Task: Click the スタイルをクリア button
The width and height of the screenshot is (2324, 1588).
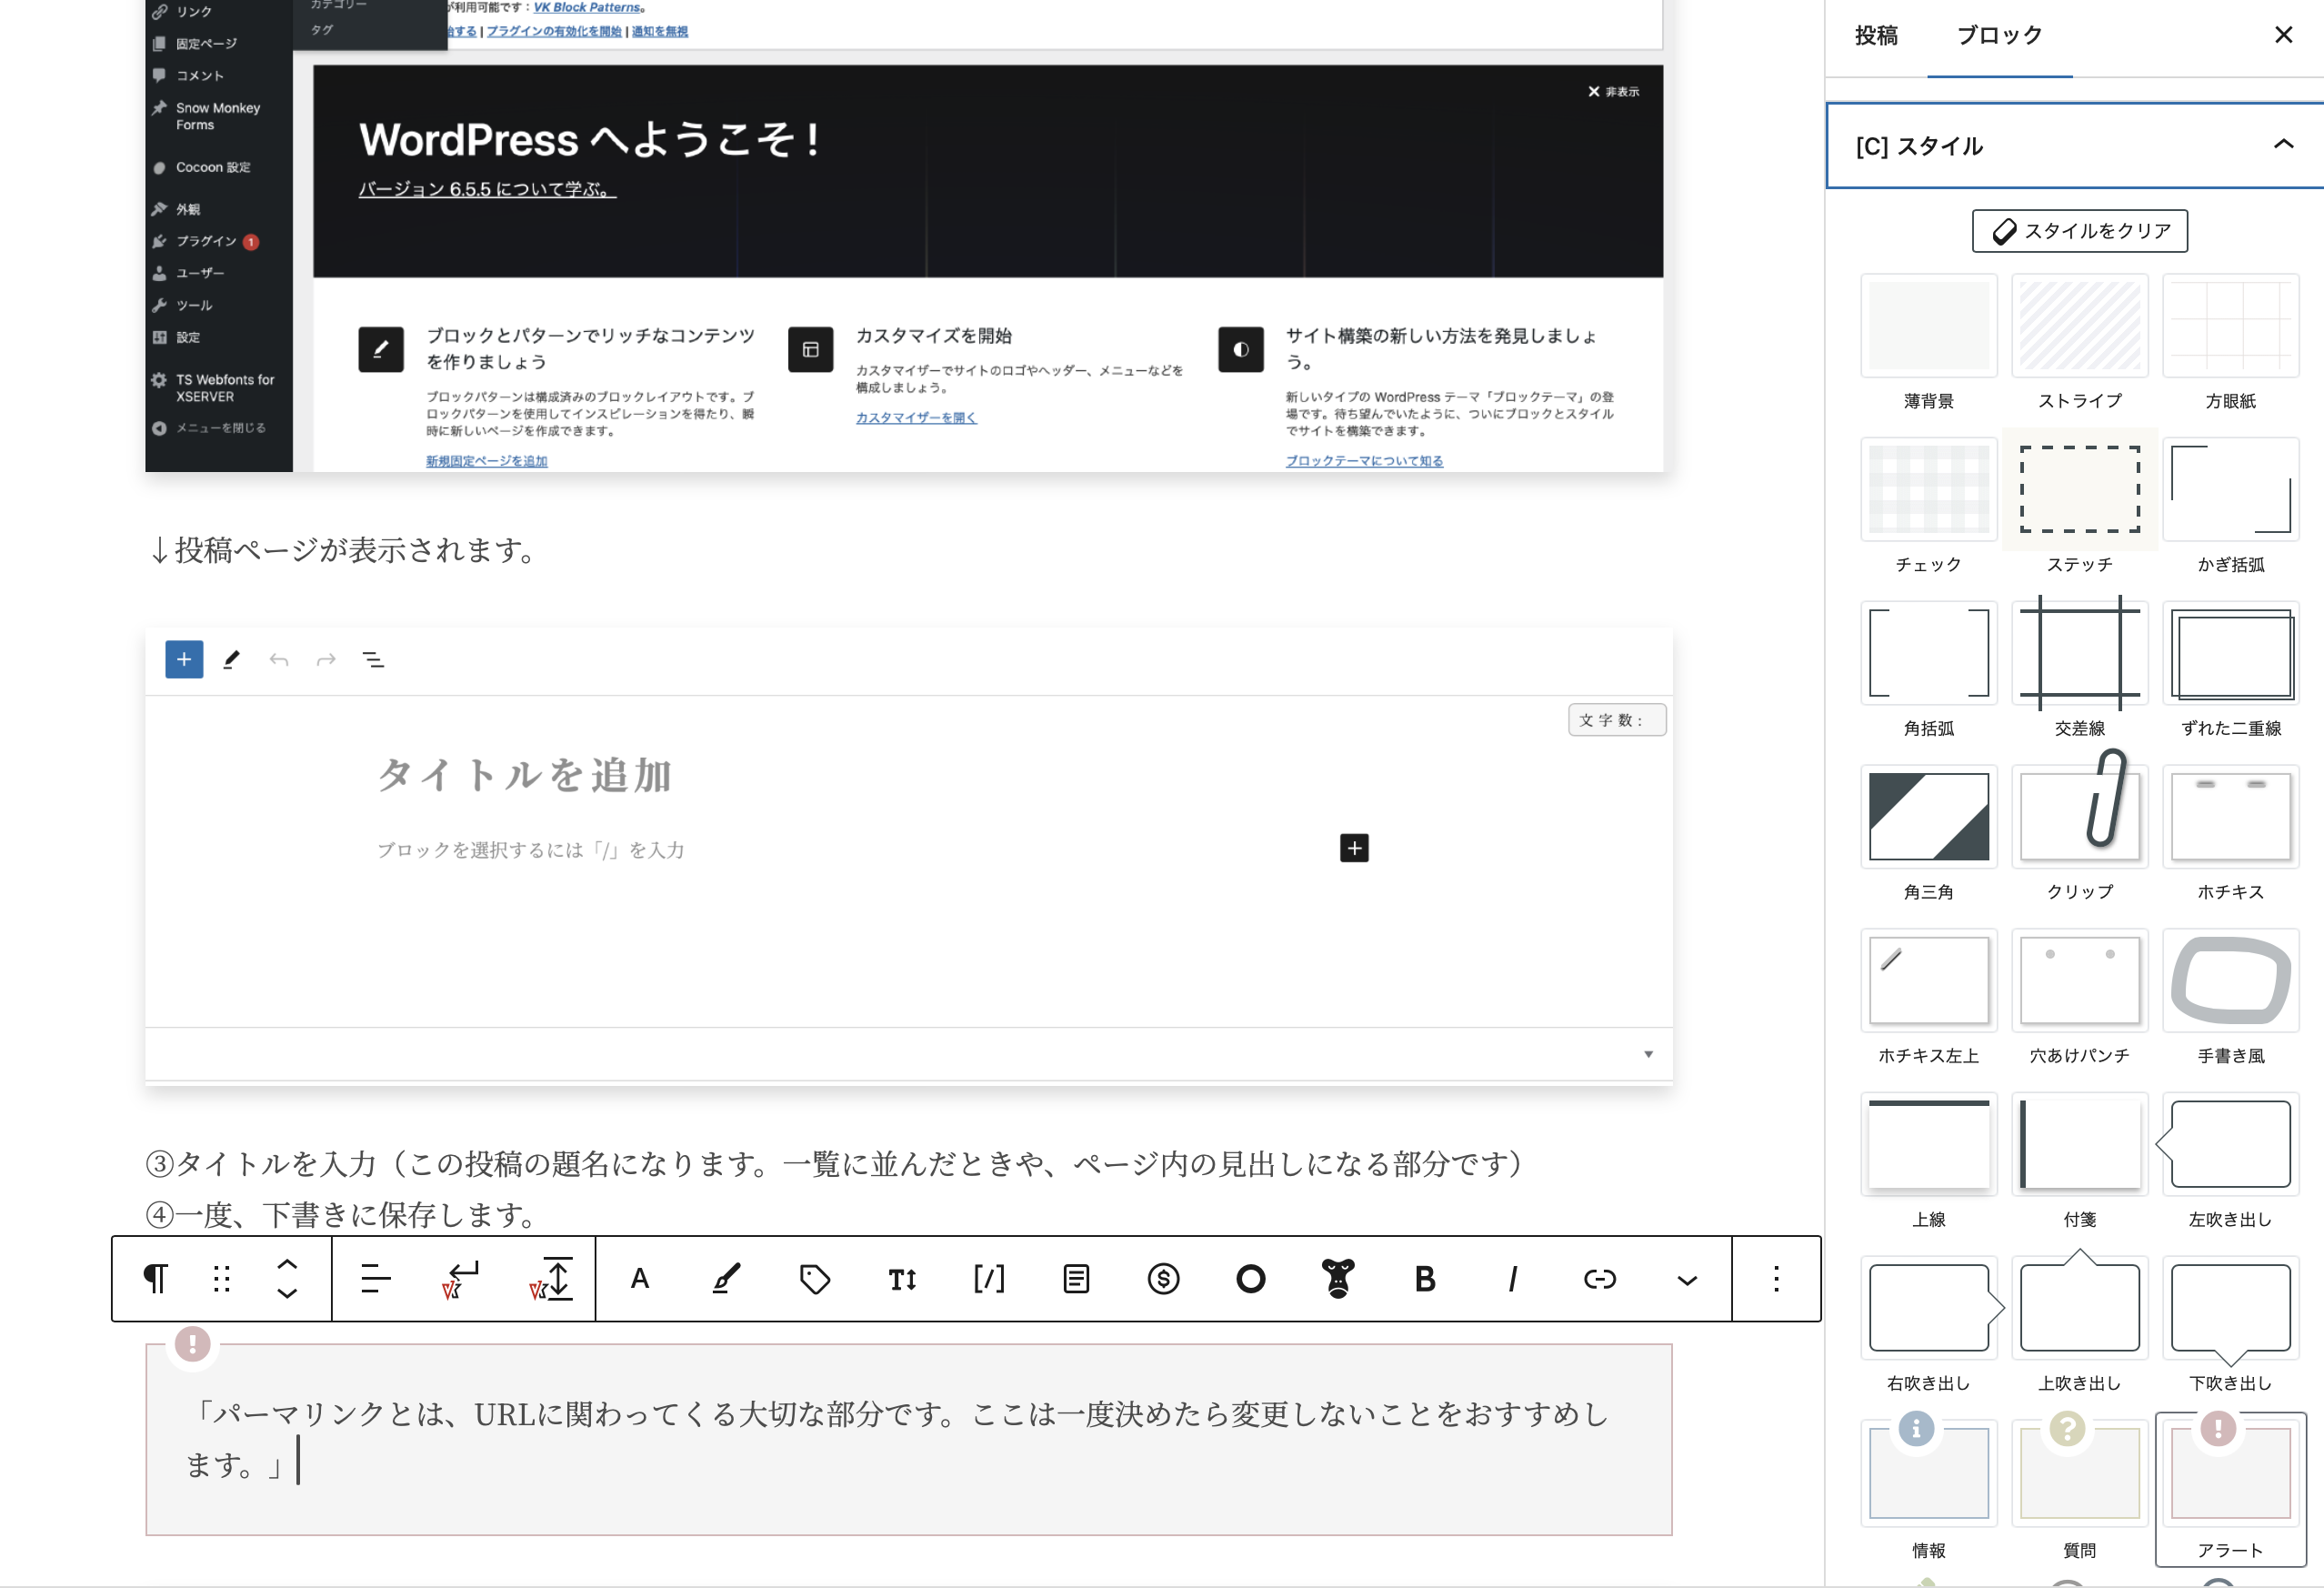Action: 2079,231
